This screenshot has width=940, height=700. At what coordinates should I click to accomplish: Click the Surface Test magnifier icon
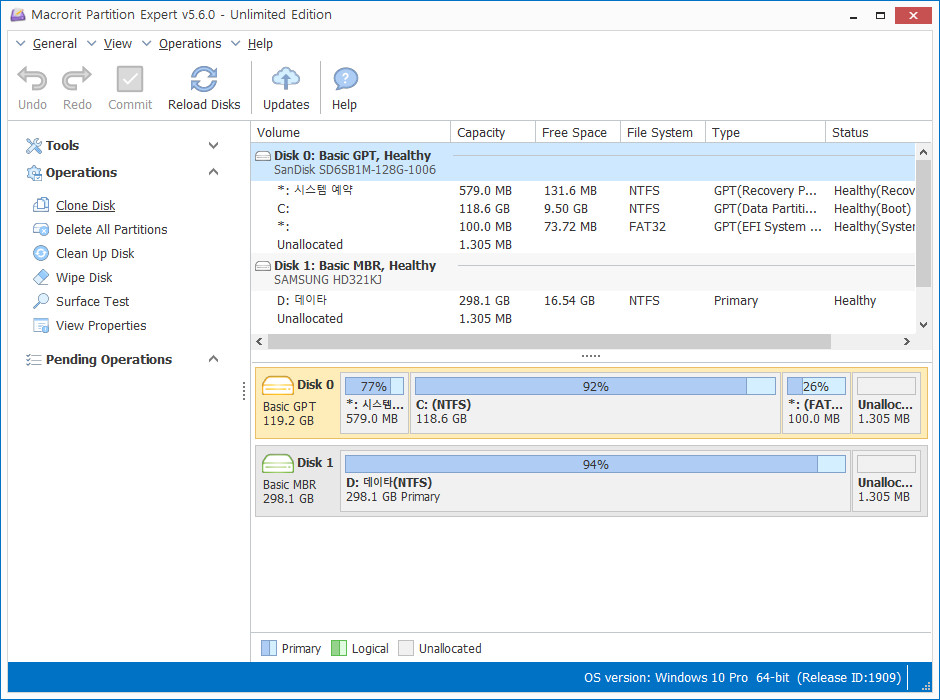41,301
